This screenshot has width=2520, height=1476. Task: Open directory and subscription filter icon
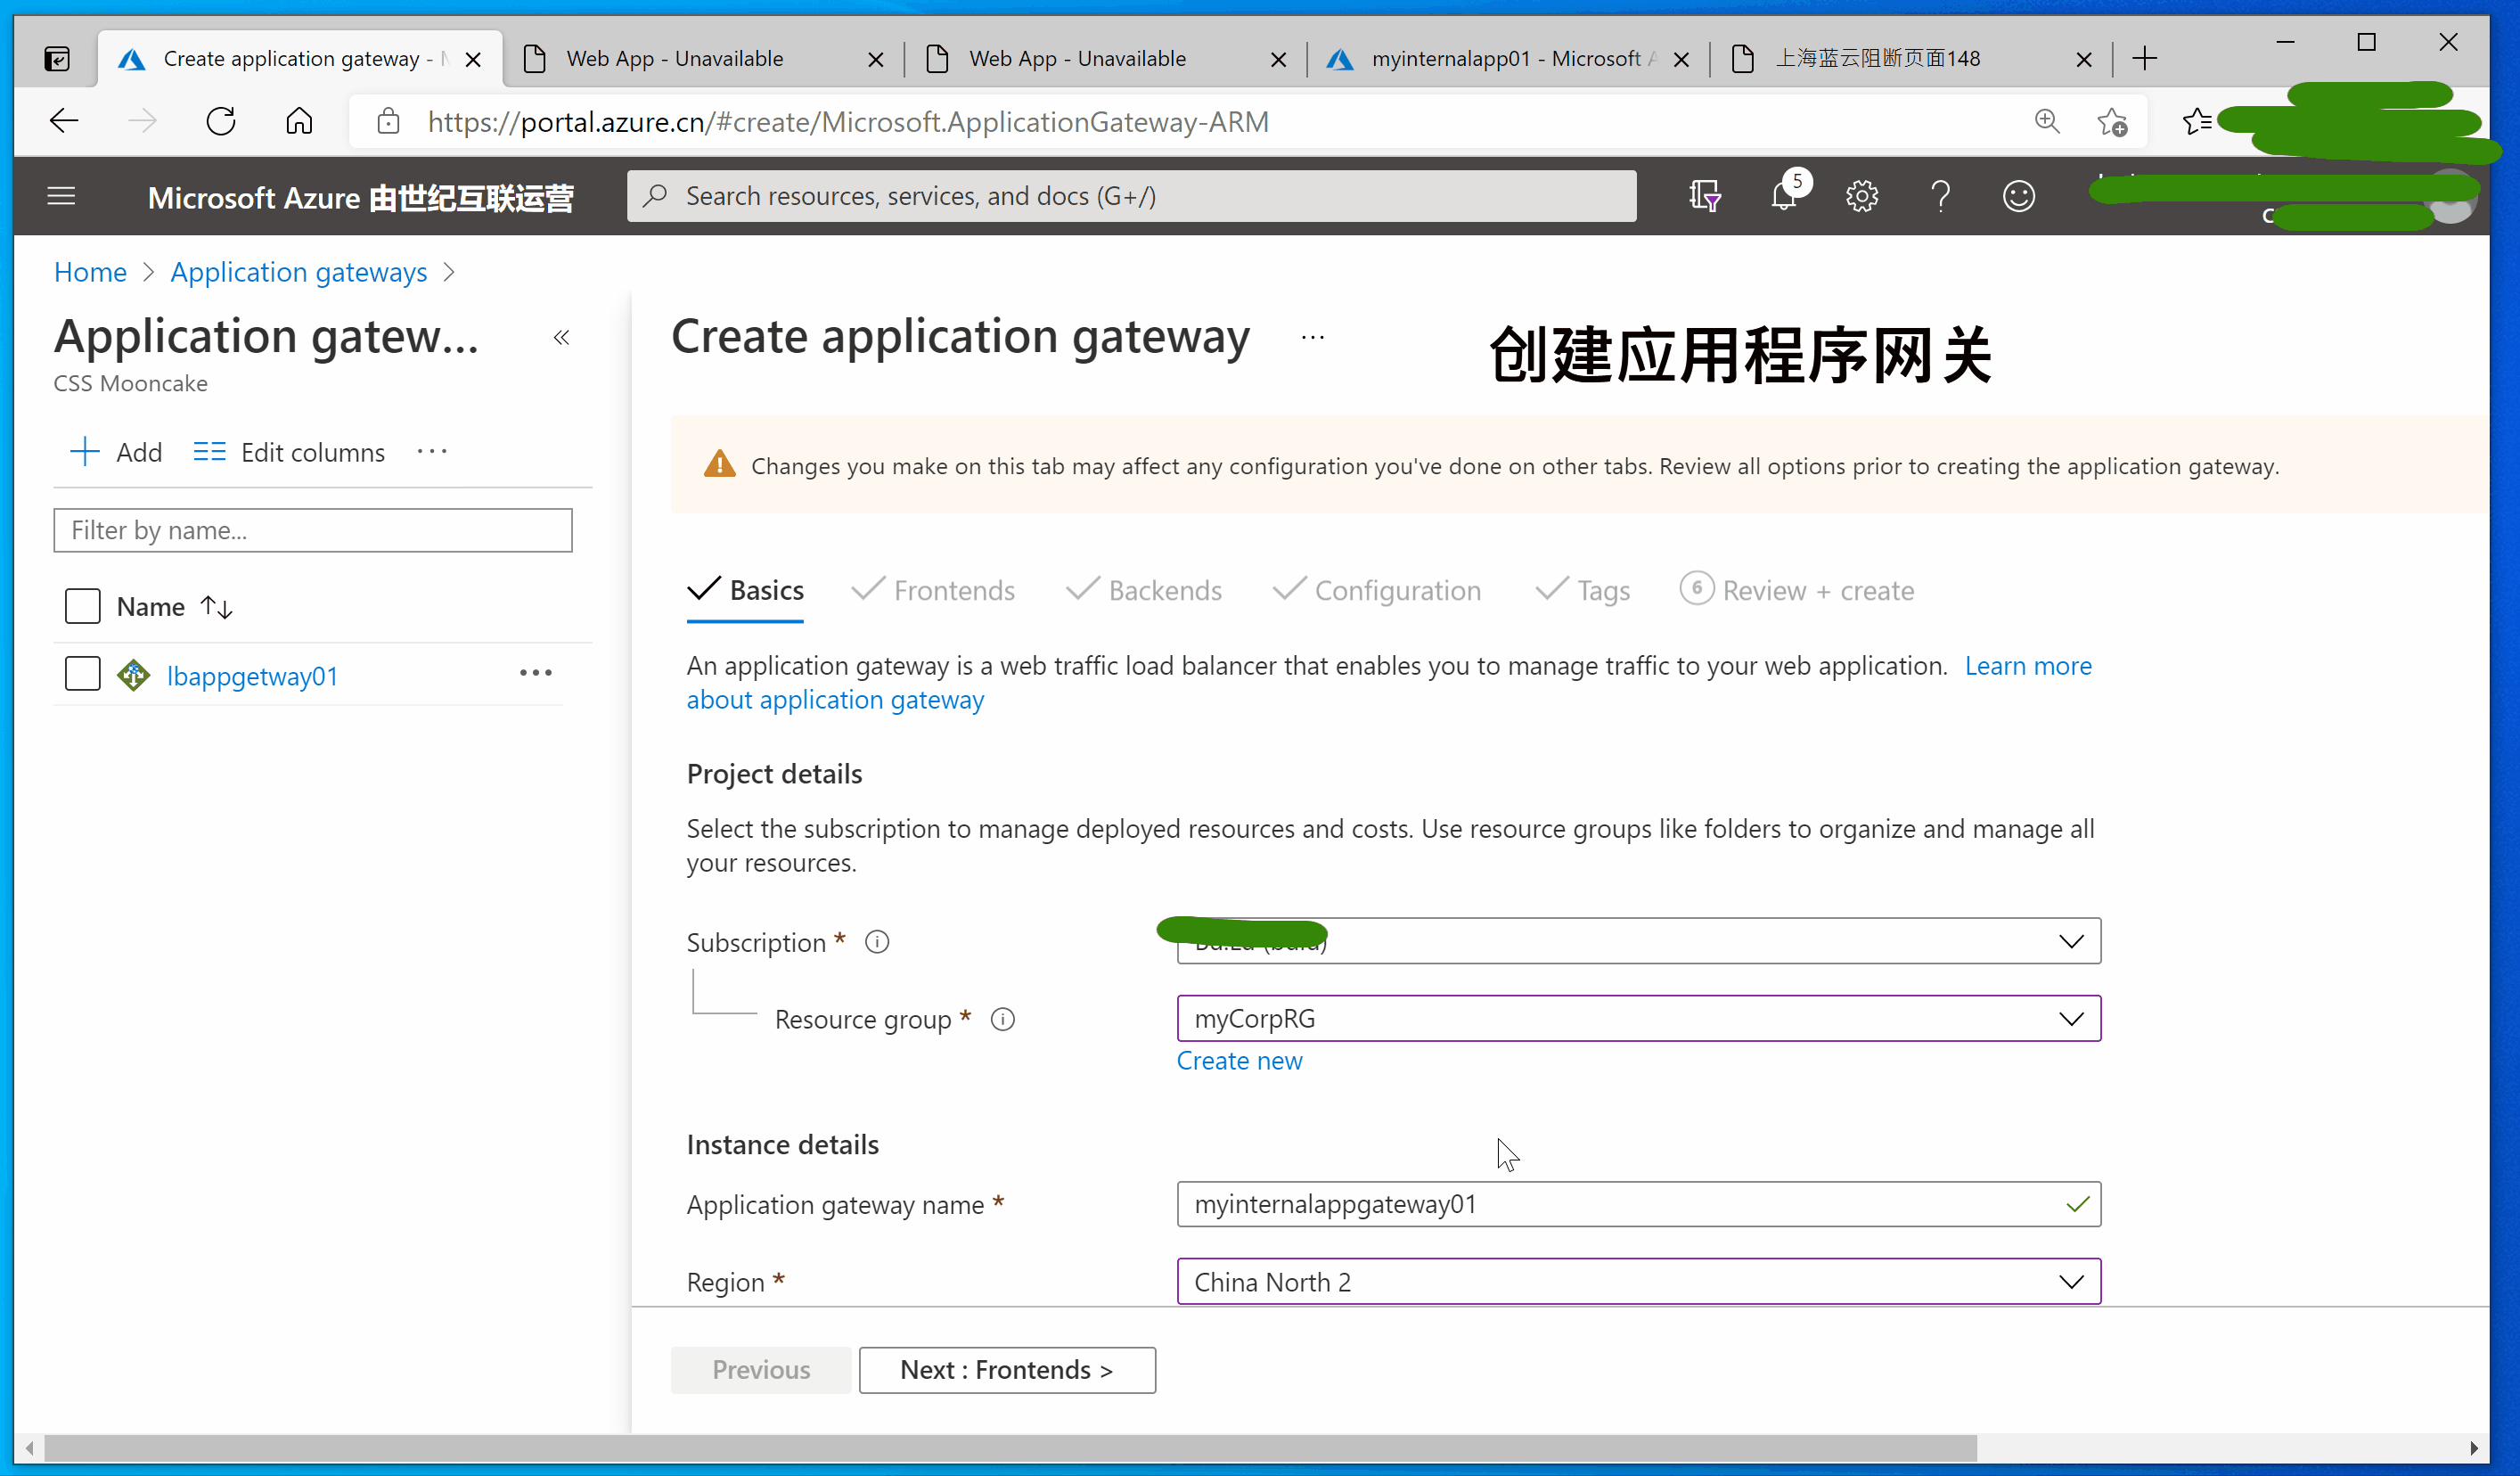[1704, 196]
